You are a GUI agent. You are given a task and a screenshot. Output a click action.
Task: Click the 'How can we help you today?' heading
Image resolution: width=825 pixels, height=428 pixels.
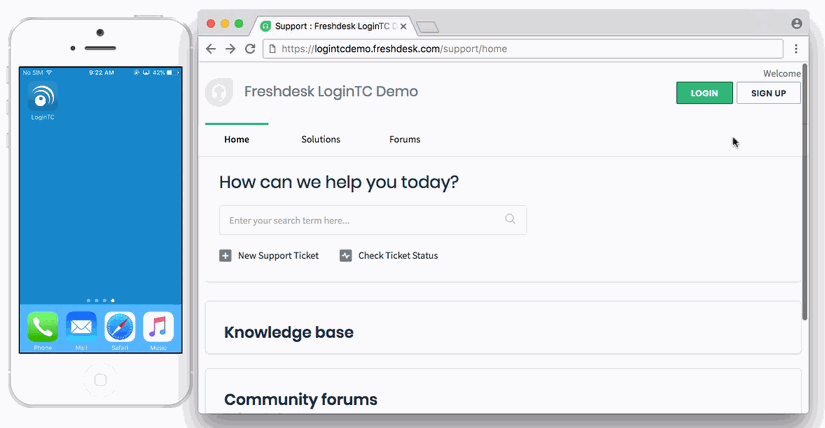pos(339,182)
